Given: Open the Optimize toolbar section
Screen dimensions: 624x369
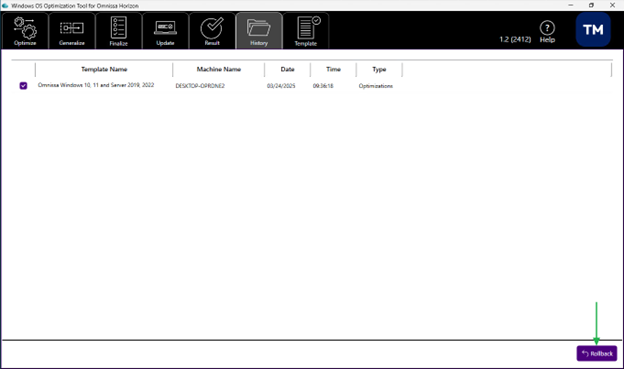Looking at the screenshot, I should 25,31.
